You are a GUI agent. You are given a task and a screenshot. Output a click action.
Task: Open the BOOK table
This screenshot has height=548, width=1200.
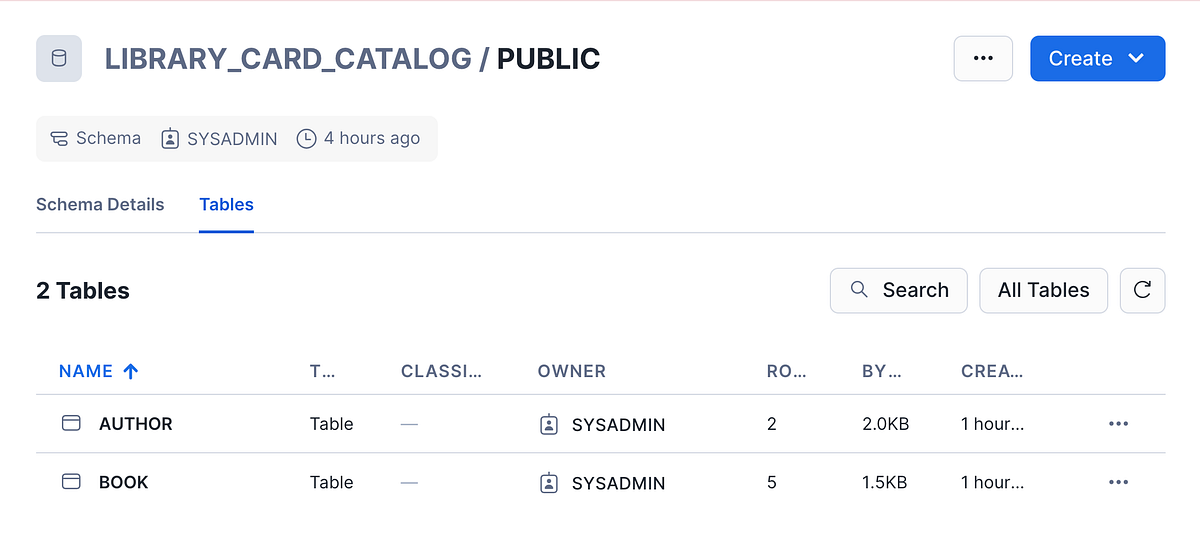click(x=124, y=482)
